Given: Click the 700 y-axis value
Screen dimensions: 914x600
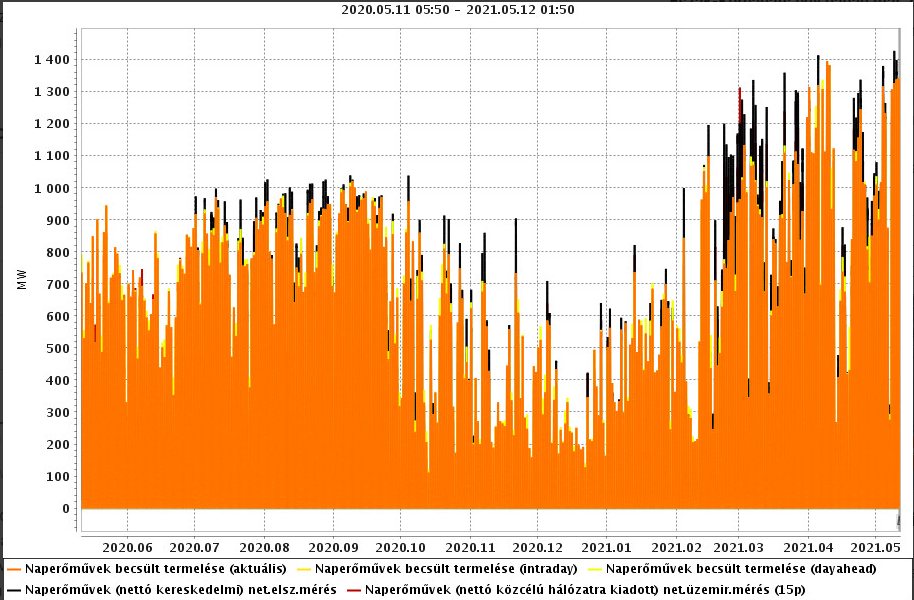Looking at the screenshot, I should tap(59, 284).
